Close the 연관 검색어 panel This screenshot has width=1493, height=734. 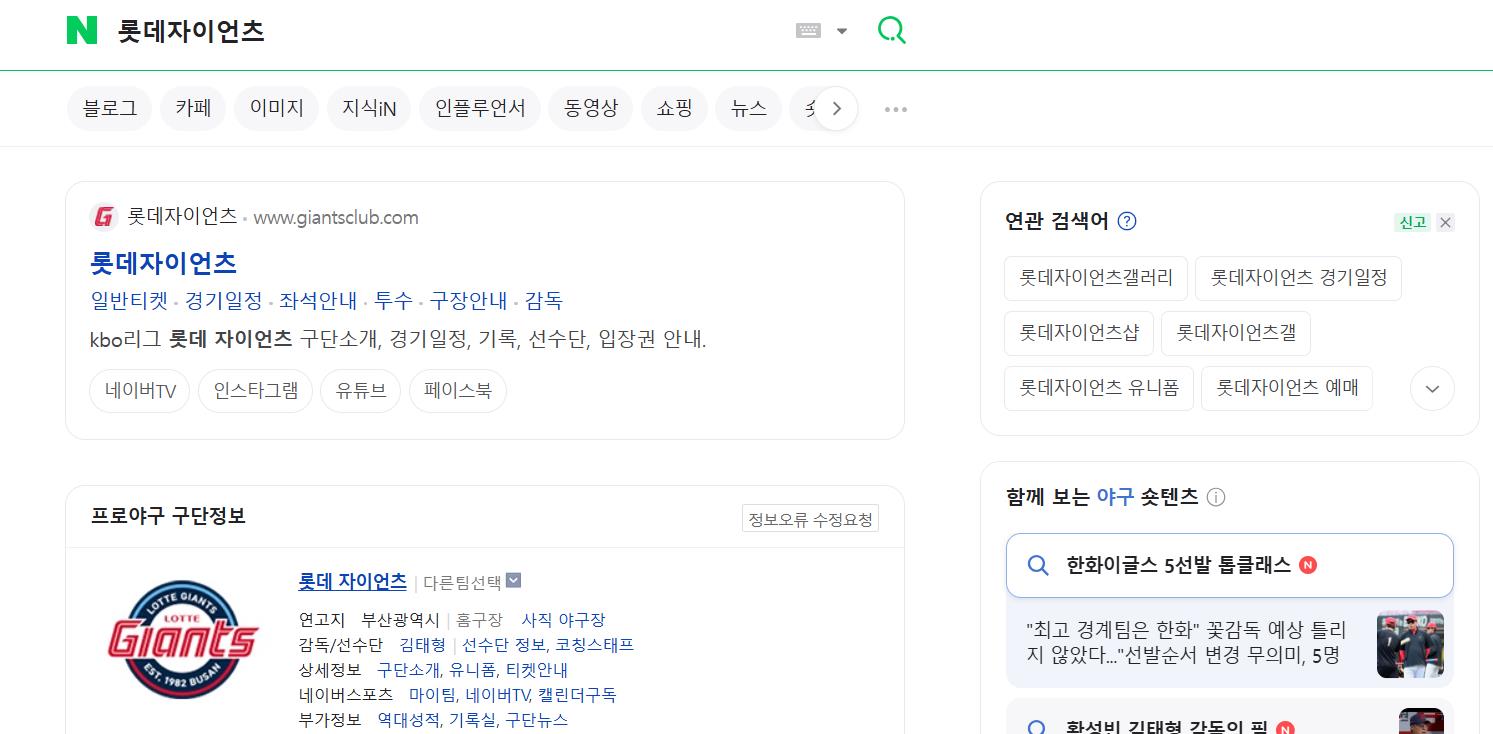(1445, 222)
